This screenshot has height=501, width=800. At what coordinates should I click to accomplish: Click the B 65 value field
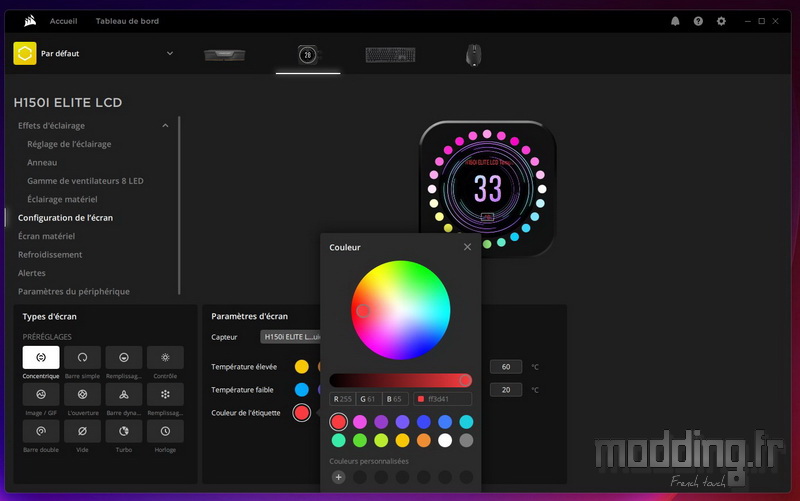[x=395, y=398]
